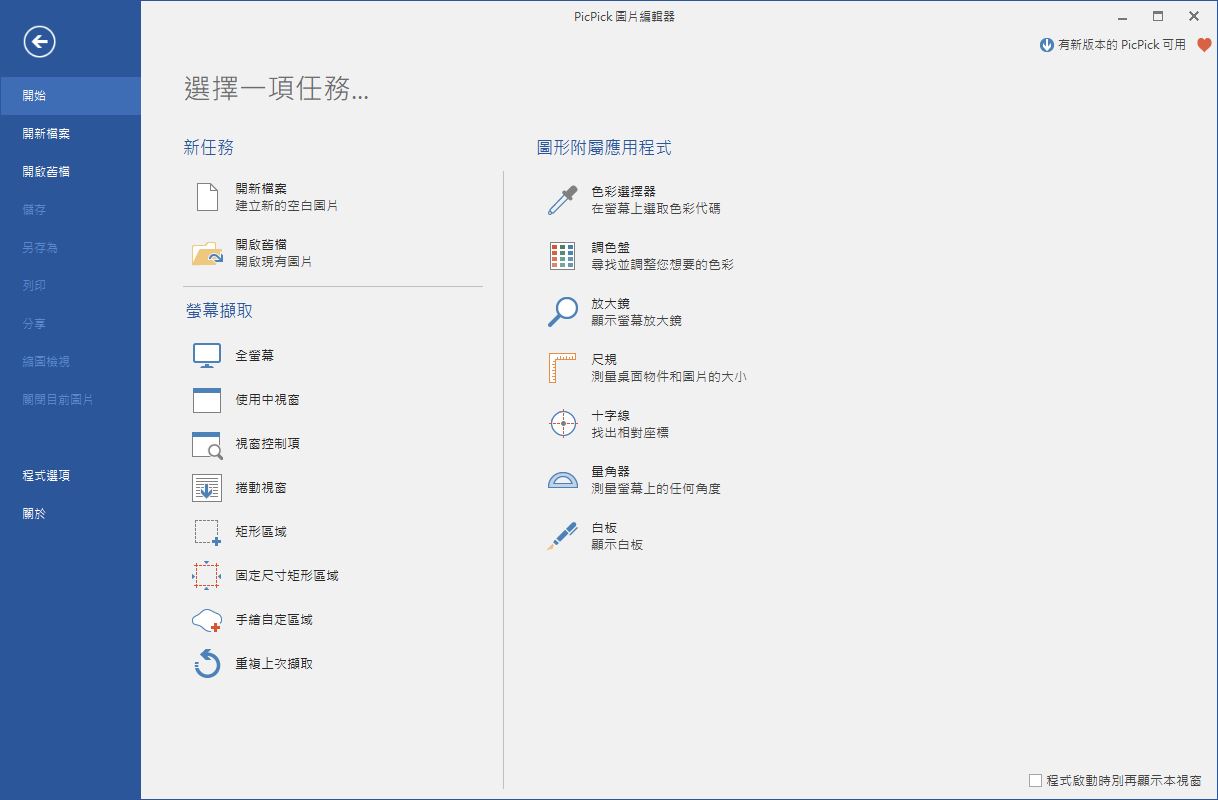This screenshot has height=800, width=1218.
Task: Click the 開新檔案 blank page icon
Action: pos(207,197)
